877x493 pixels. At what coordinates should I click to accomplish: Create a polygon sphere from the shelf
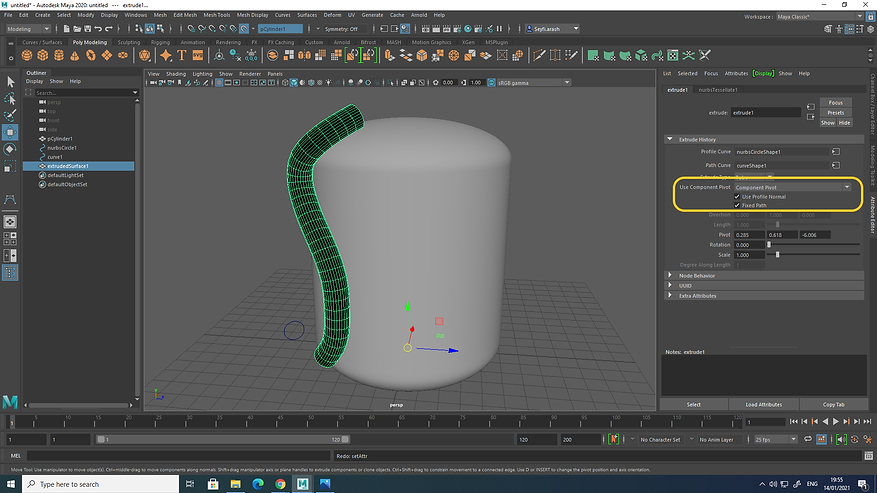(x=26, y=55)
